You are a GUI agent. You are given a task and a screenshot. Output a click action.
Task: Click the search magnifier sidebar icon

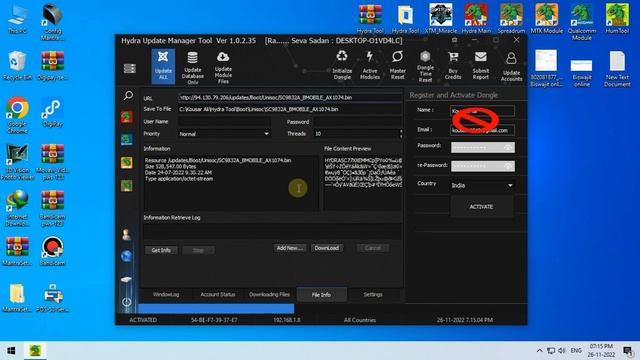(x=128, y=96)
